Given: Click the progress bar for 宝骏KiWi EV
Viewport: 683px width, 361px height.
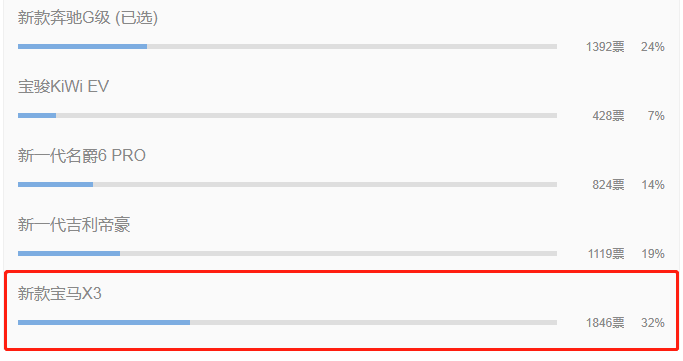Looking at the screenshot, I should pyautogui.click(x=287, y=115).
